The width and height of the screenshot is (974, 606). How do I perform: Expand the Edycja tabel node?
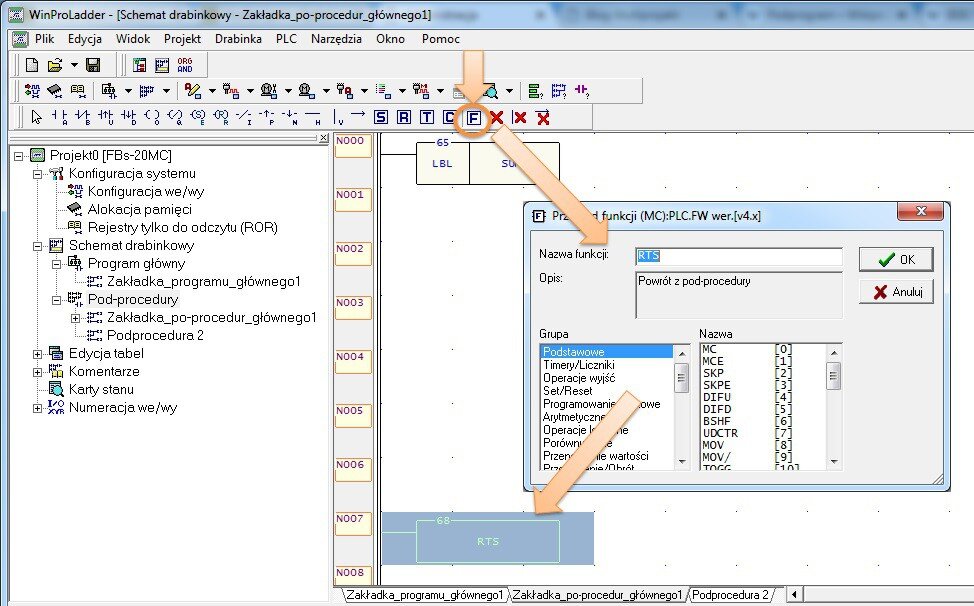(37, 354)
